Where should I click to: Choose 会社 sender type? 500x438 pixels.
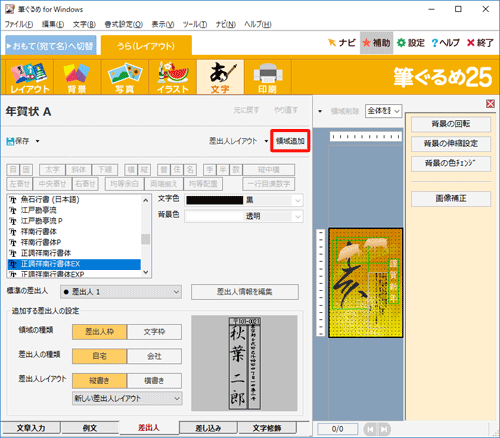click(x=154, y=356)
